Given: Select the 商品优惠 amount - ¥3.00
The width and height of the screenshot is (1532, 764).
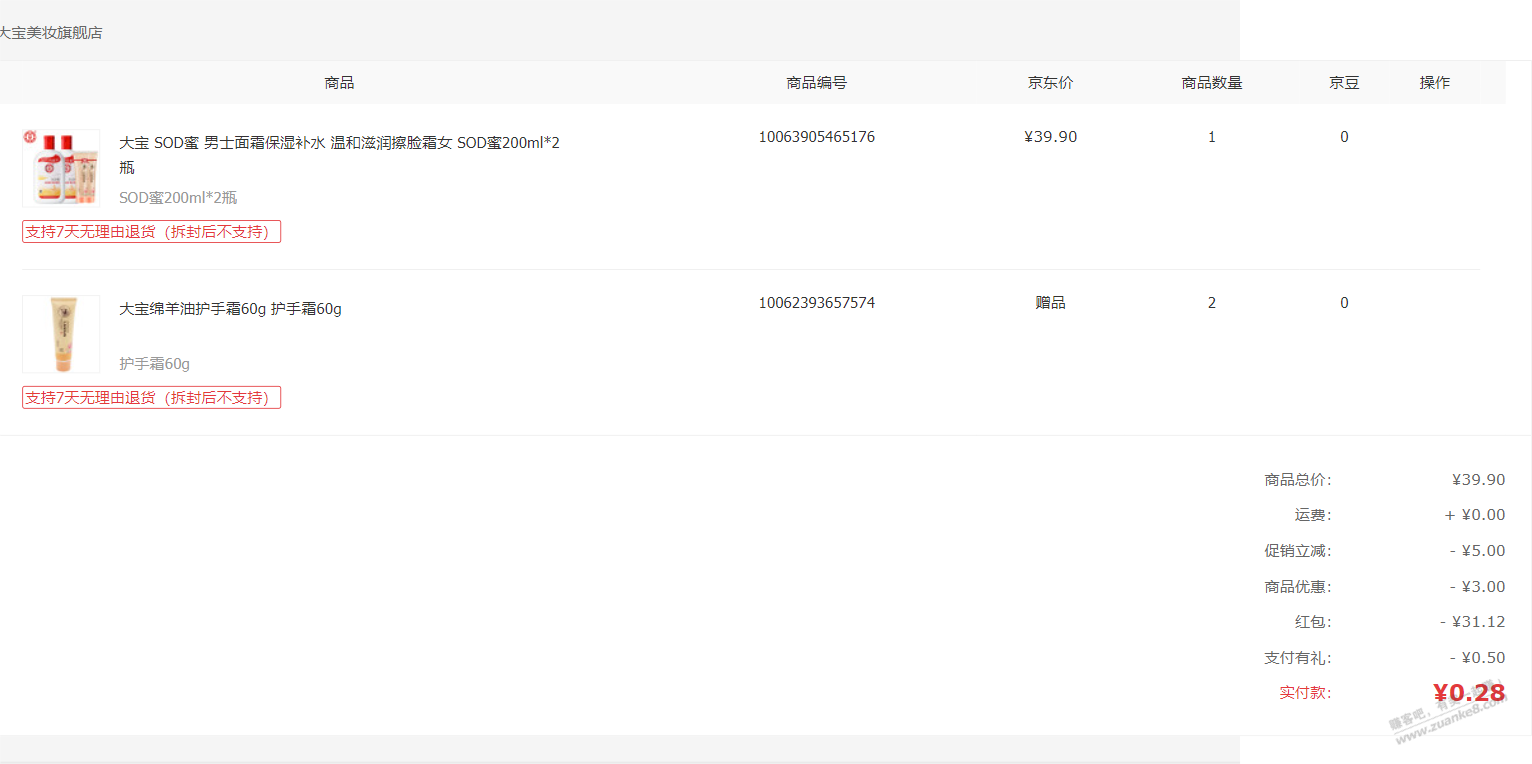Looking at the screenshot, I should click(1477, 587).
